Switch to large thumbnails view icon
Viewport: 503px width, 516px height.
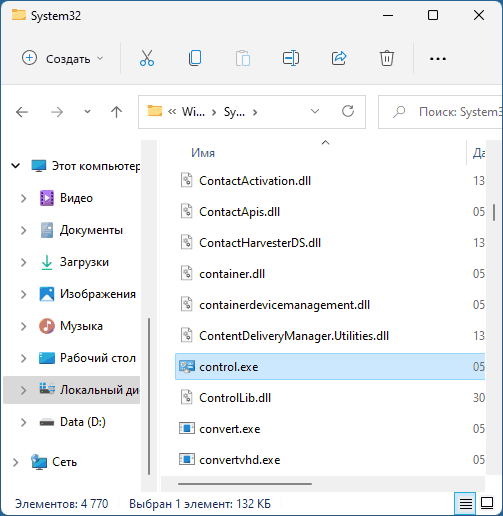(x=487, y=503)
